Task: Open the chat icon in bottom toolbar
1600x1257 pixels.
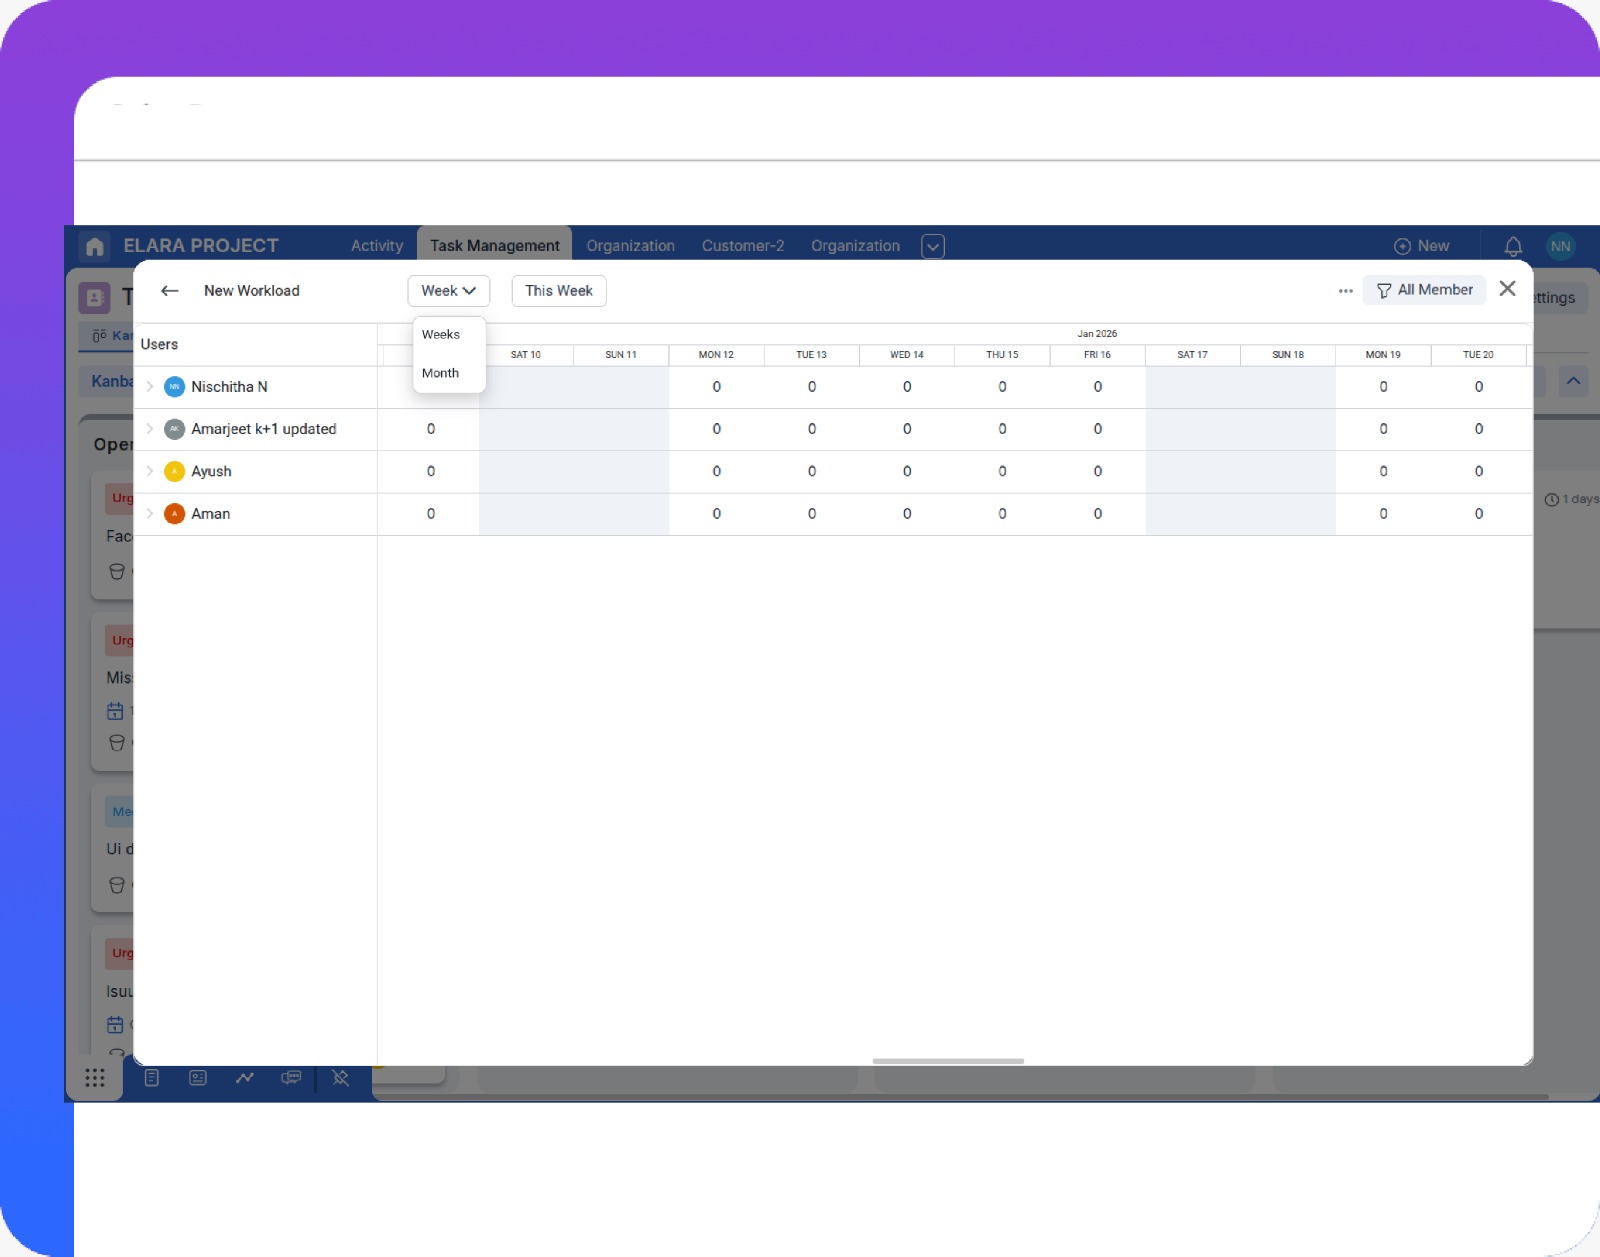Action: point(291,1077)
